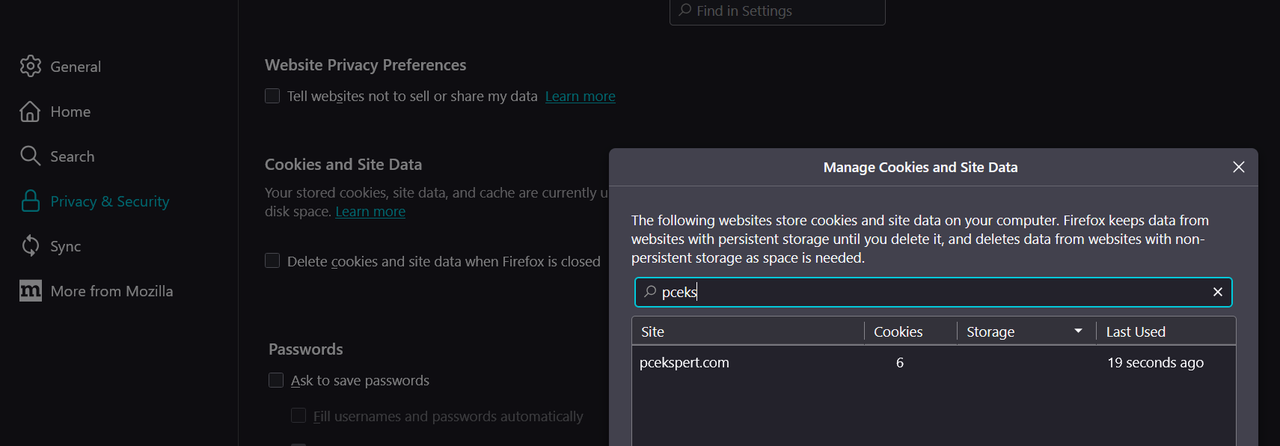Open the Sync settings section
The height and width of the screenshot is (446, 1280).
65,247
